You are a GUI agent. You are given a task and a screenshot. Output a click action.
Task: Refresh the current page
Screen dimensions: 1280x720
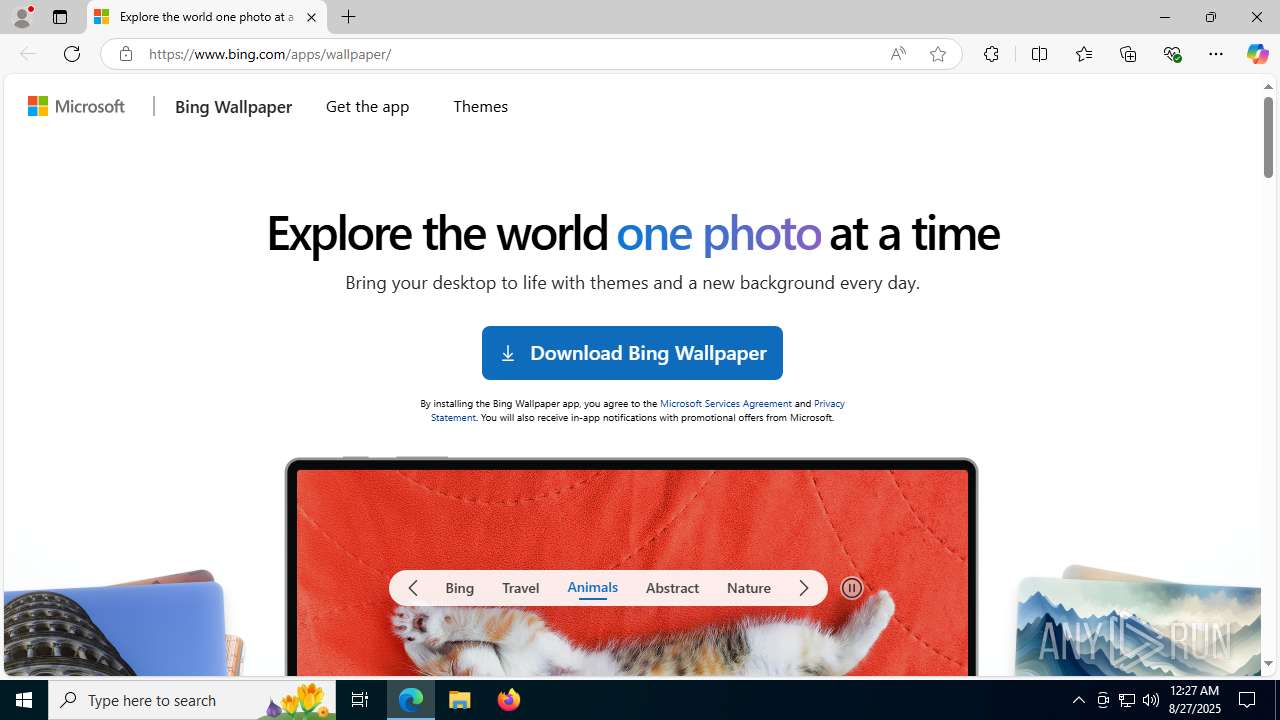(x=72, y=54)
